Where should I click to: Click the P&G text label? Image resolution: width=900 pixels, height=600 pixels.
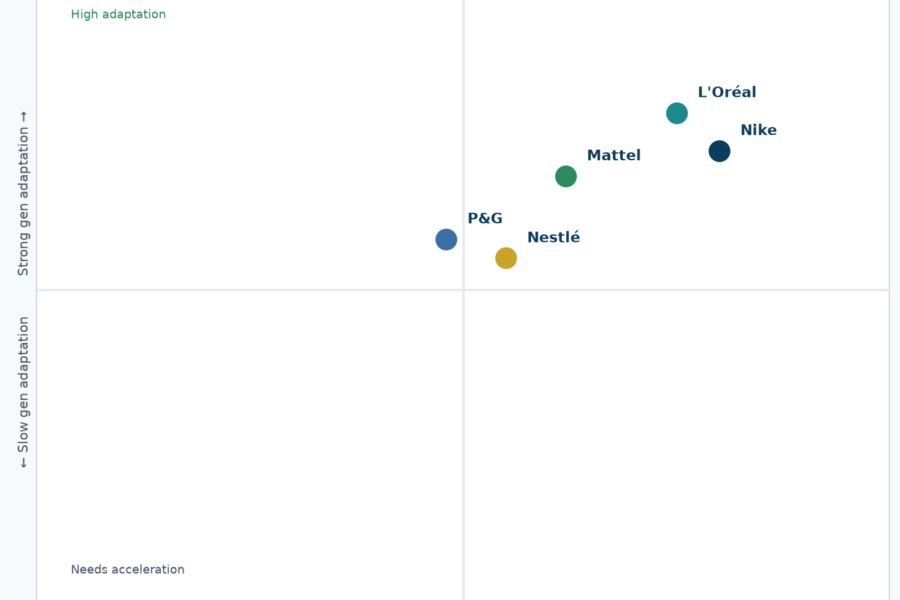pyautogui.click(x=485, y=218)
